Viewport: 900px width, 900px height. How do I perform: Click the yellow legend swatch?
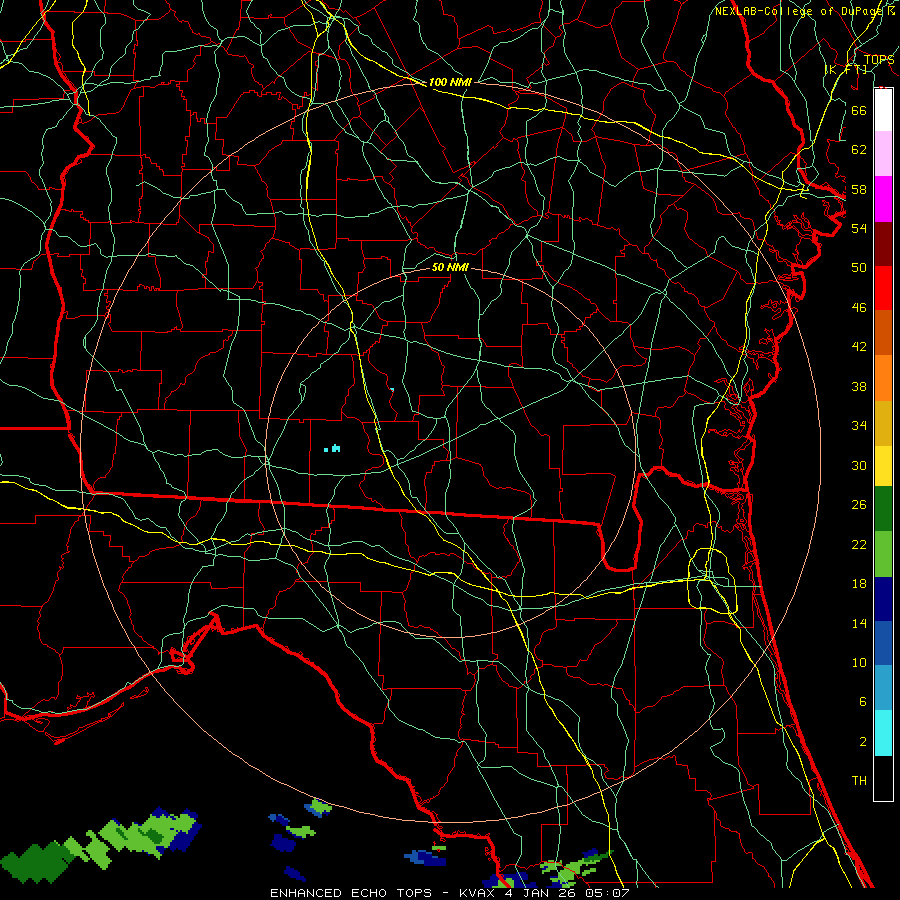point(883,466)
